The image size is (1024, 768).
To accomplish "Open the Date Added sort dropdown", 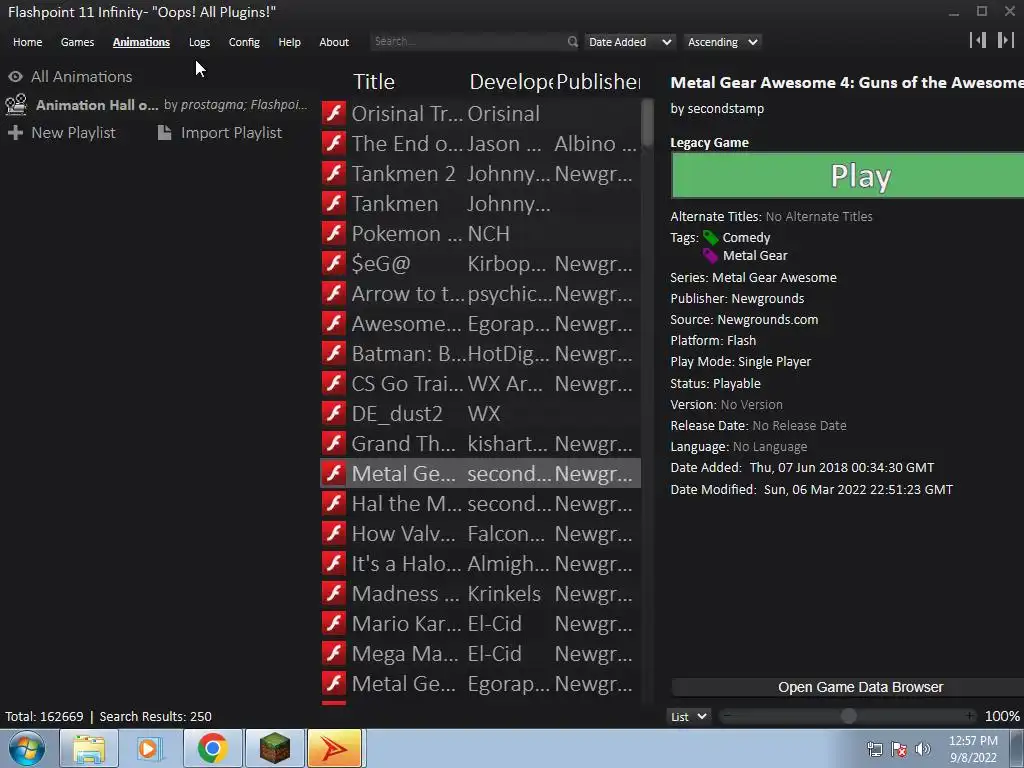I will click(630, 42).
